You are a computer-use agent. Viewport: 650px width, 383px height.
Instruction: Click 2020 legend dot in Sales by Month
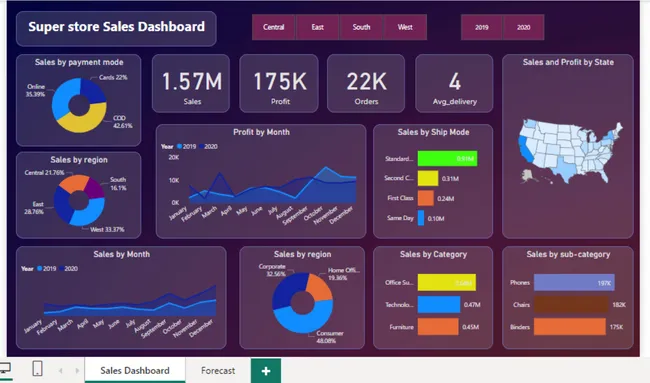tap(62, 269)
